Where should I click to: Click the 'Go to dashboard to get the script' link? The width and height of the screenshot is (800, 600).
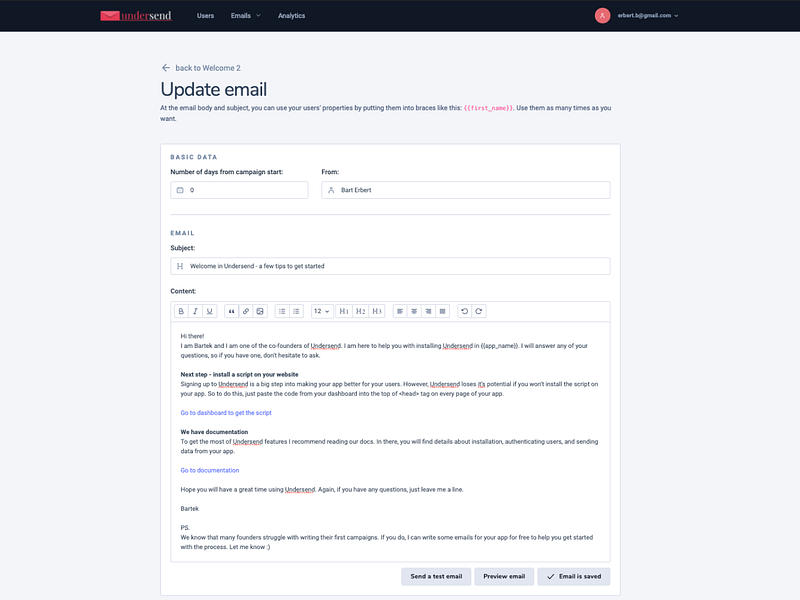(226, 413)
